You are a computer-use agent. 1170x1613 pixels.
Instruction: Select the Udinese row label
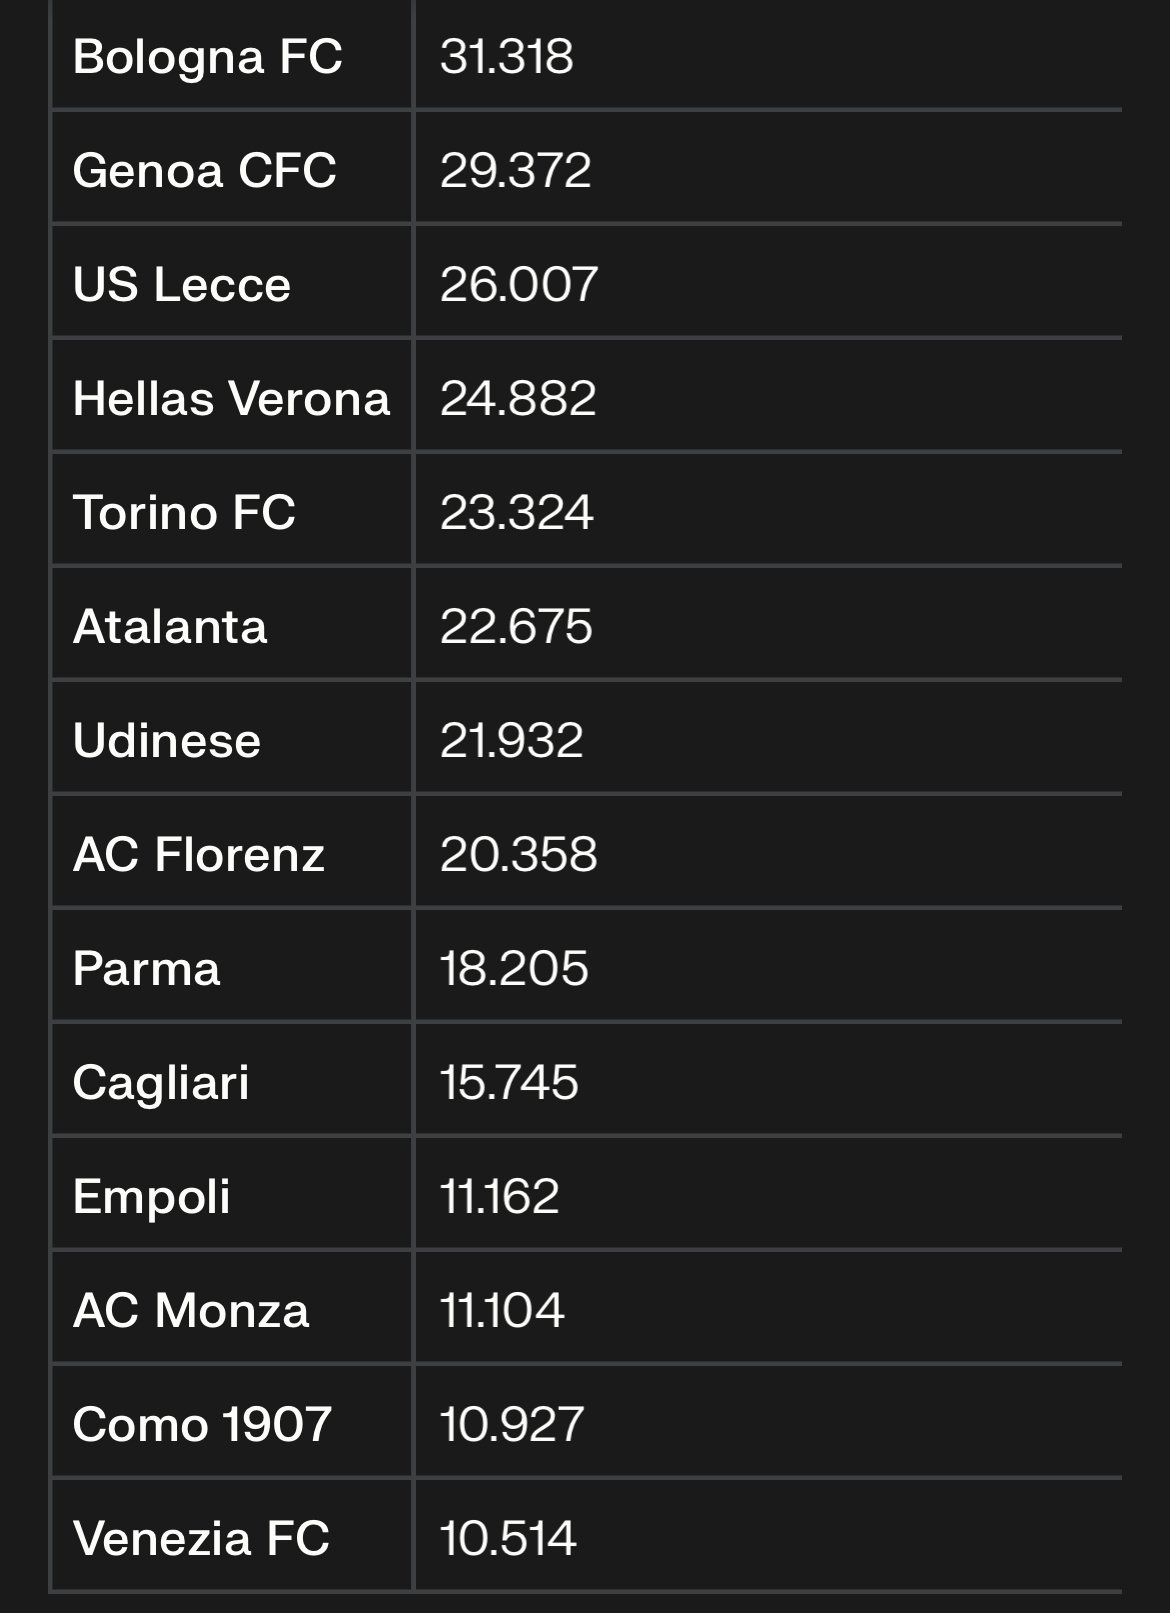pyautogui.click(x=166, y=740)
